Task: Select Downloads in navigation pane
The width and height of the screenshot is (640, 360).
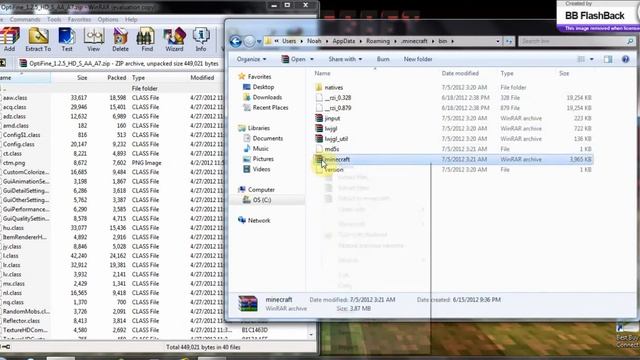Action: tap(262, 97)
